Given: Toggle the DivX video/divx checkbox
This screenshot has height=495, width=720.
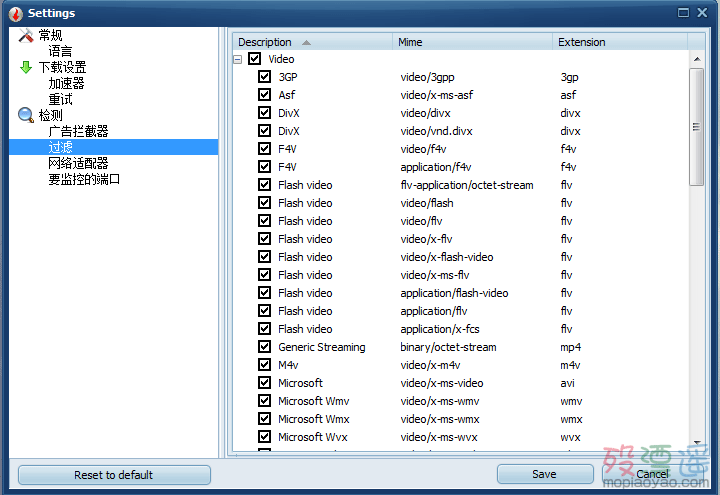Looking at the screenshot, I should (264, 112).
